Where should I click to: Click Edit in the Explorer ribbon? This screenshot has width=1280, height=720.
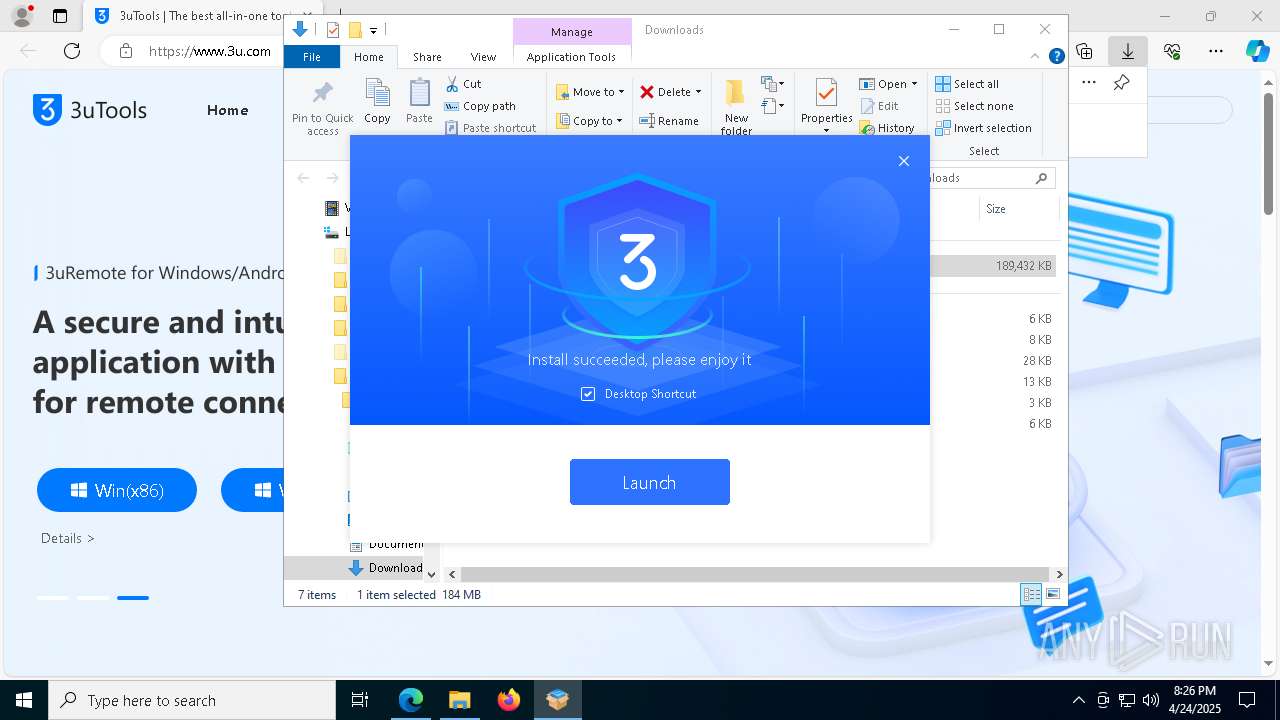tap(879, 106)
